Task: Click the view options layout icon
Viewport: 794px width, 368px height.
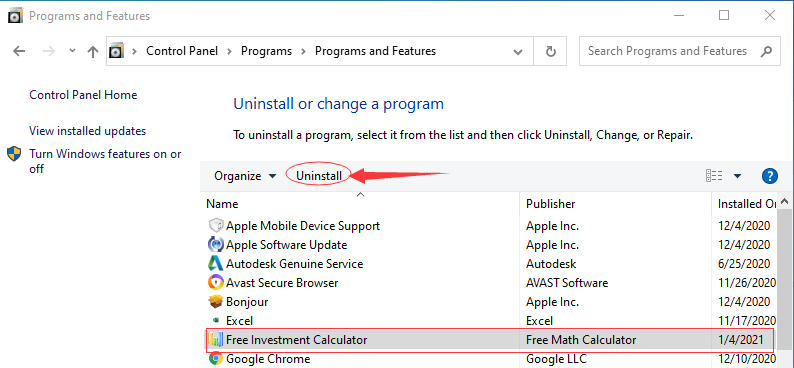Action: pyautogui.click(x=714, y=176)
